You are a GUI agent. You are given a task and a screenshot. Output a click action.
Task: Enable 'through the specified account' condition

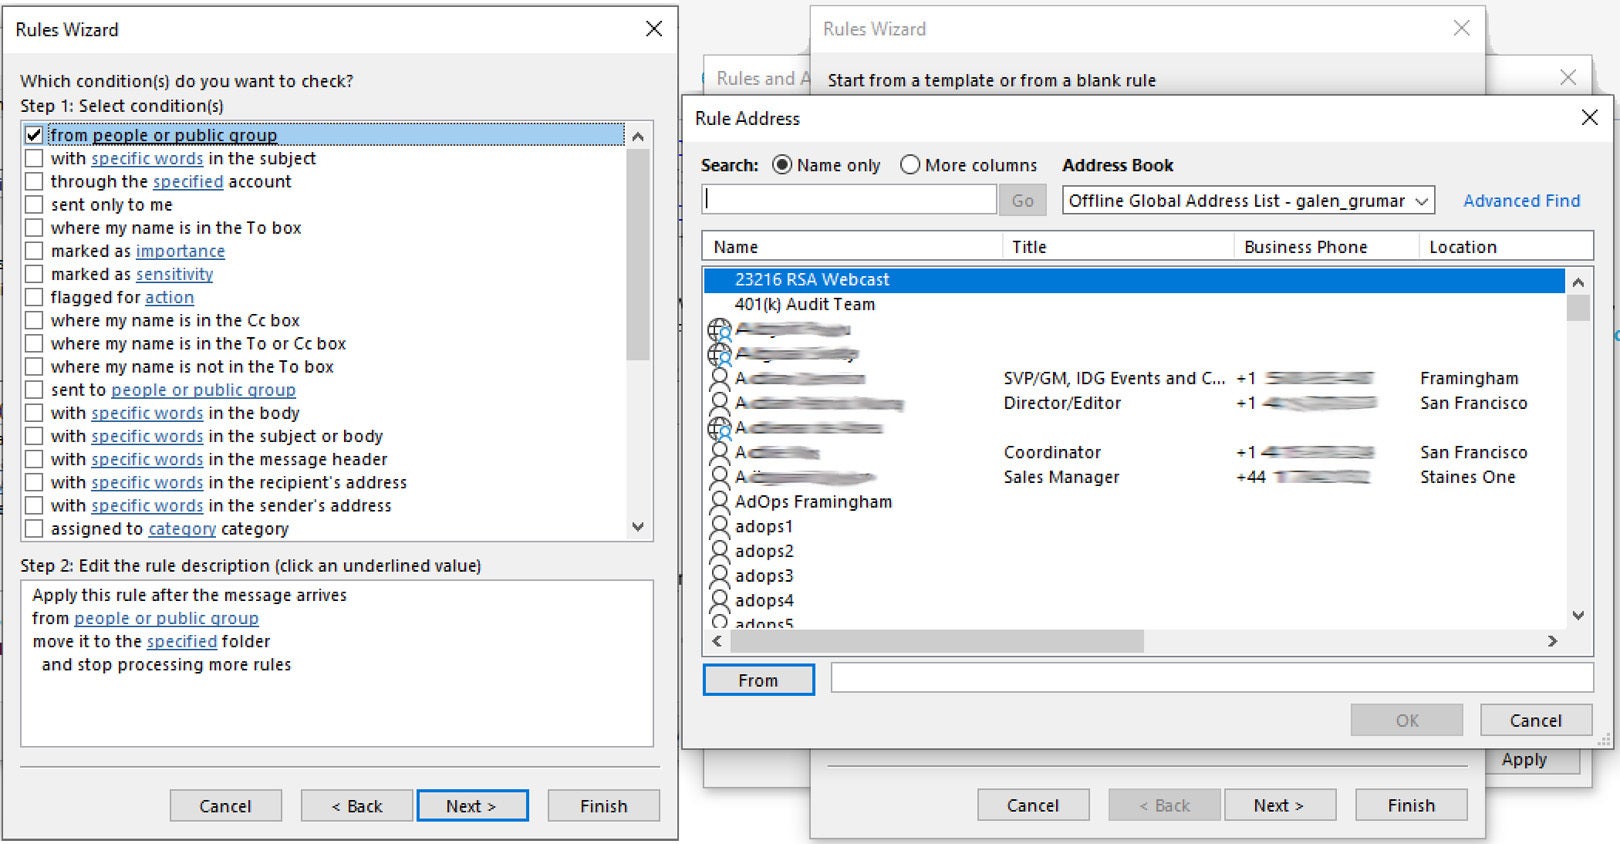click(34, 181)
